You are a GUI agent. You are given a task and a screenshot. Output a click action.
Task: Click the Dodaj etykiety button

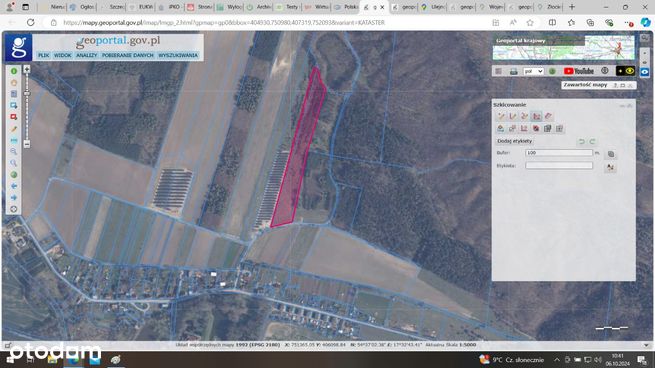[515, 141]
